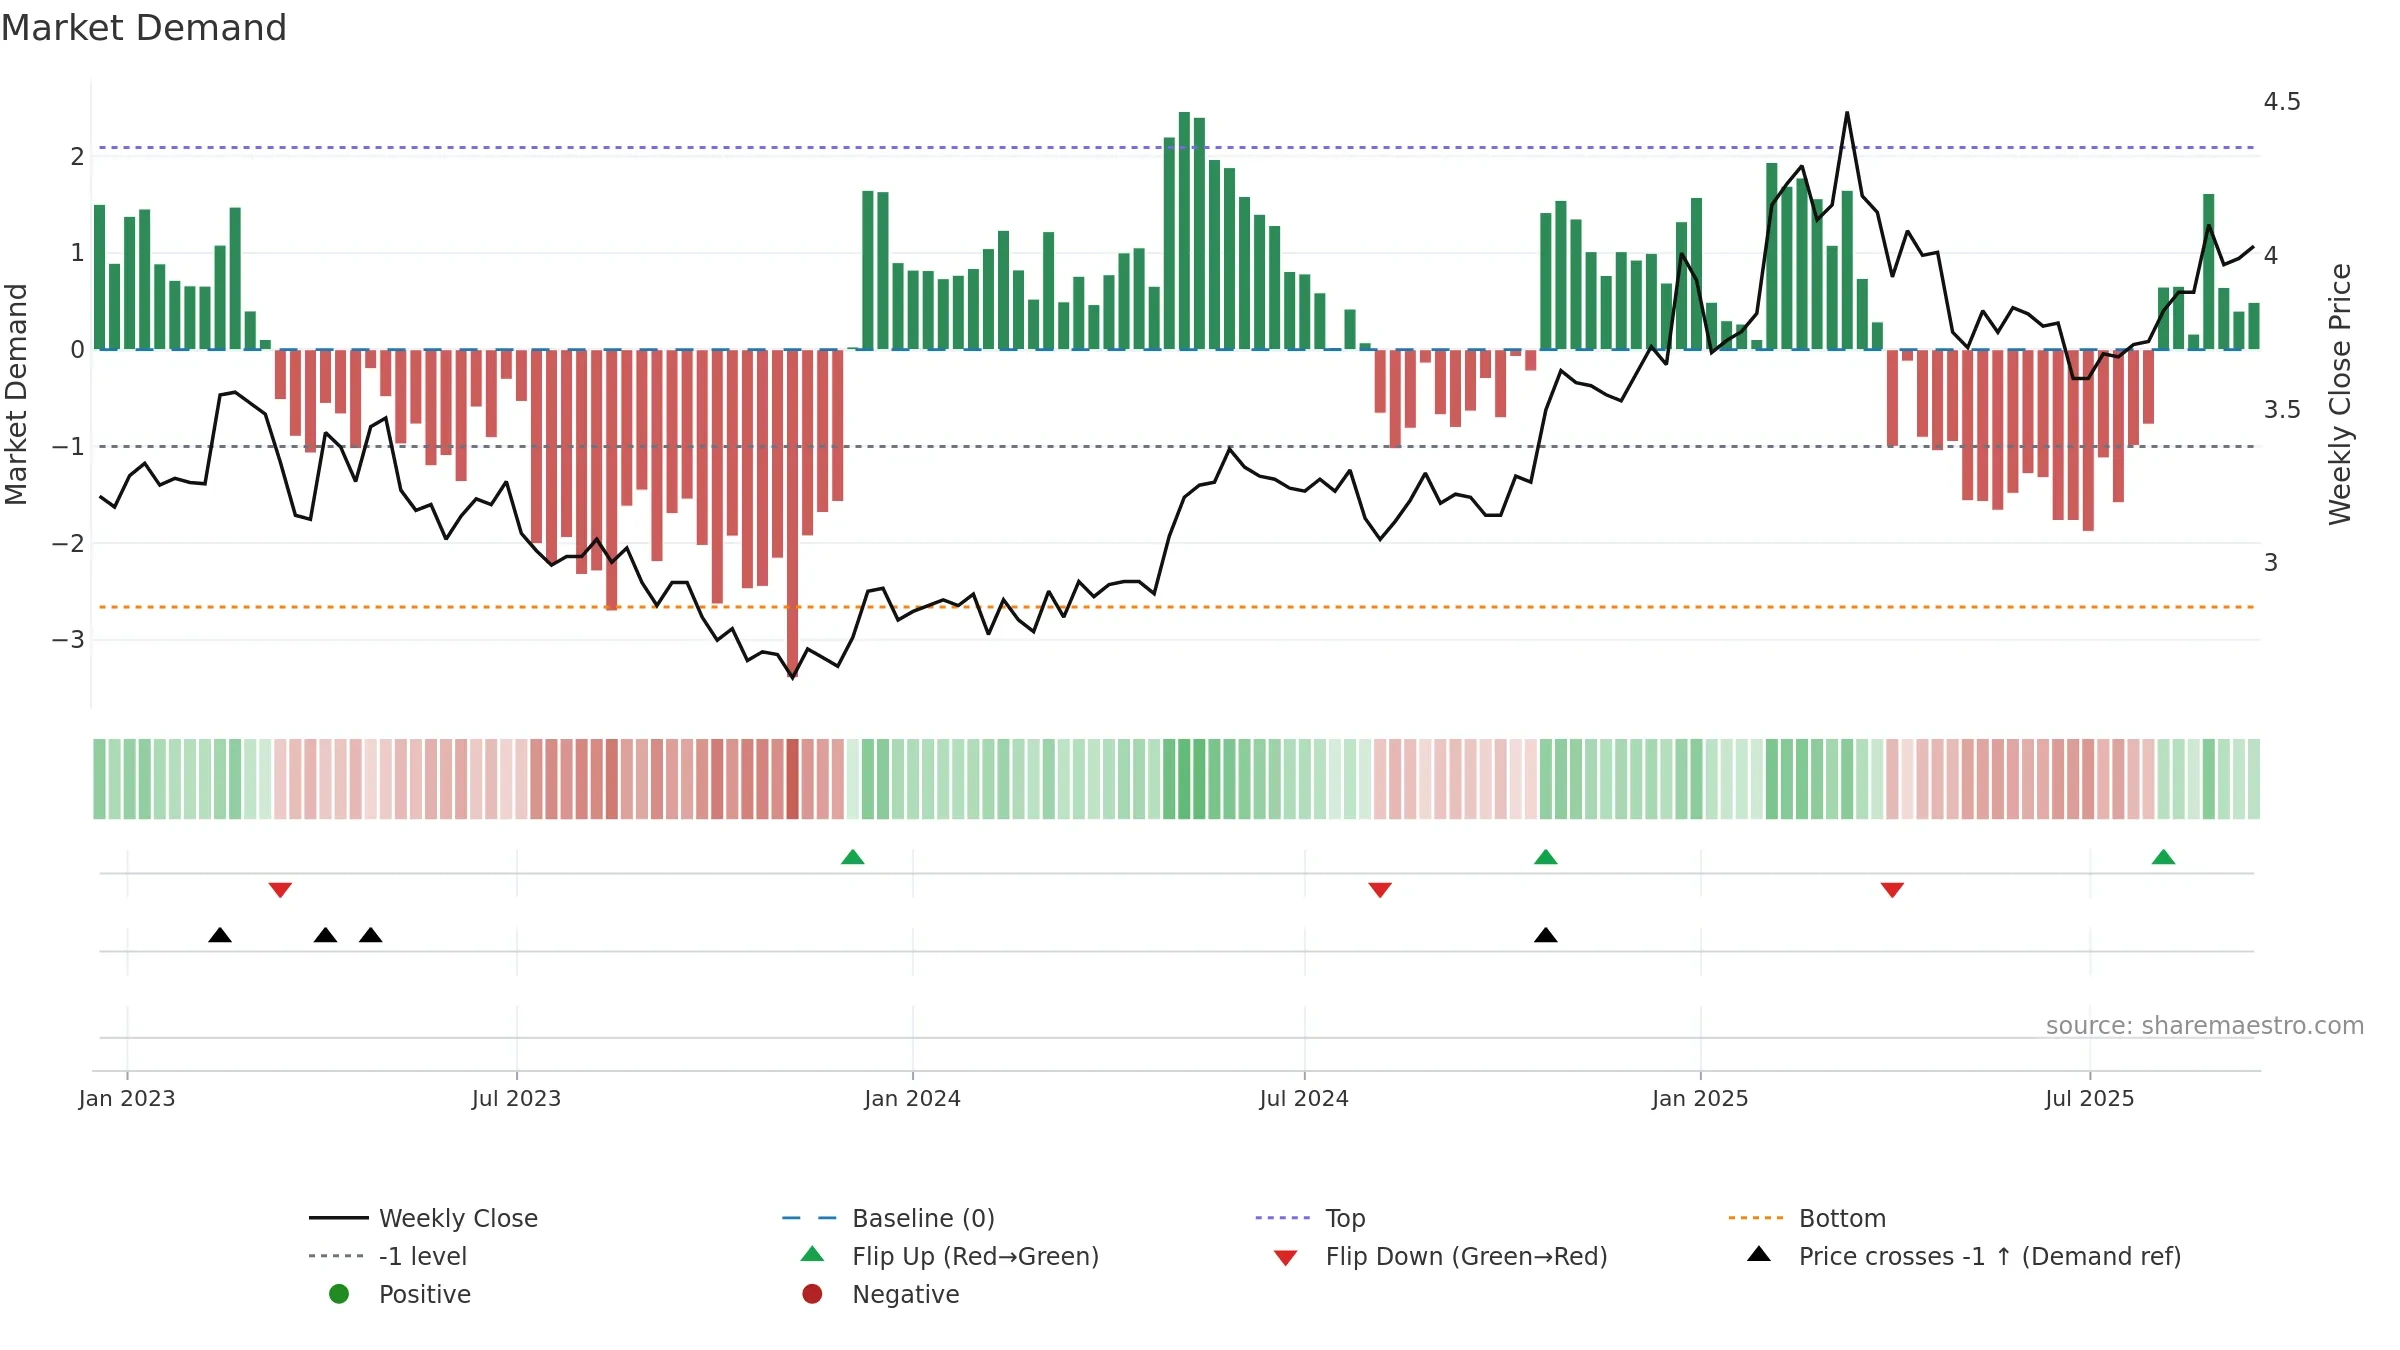Viewport: 2400px width, 1350px height.
Task: Click the red Flip Down legend triangle
Action: (1286, 1258)
